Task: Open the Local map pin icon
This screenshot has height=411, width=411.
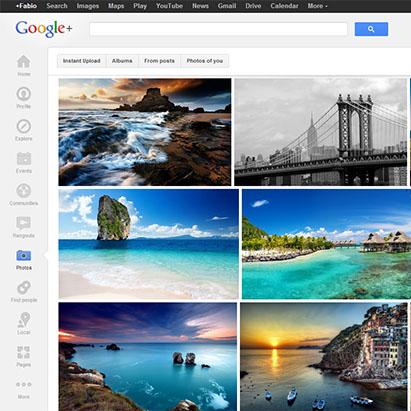Action: tap(24, 319)
